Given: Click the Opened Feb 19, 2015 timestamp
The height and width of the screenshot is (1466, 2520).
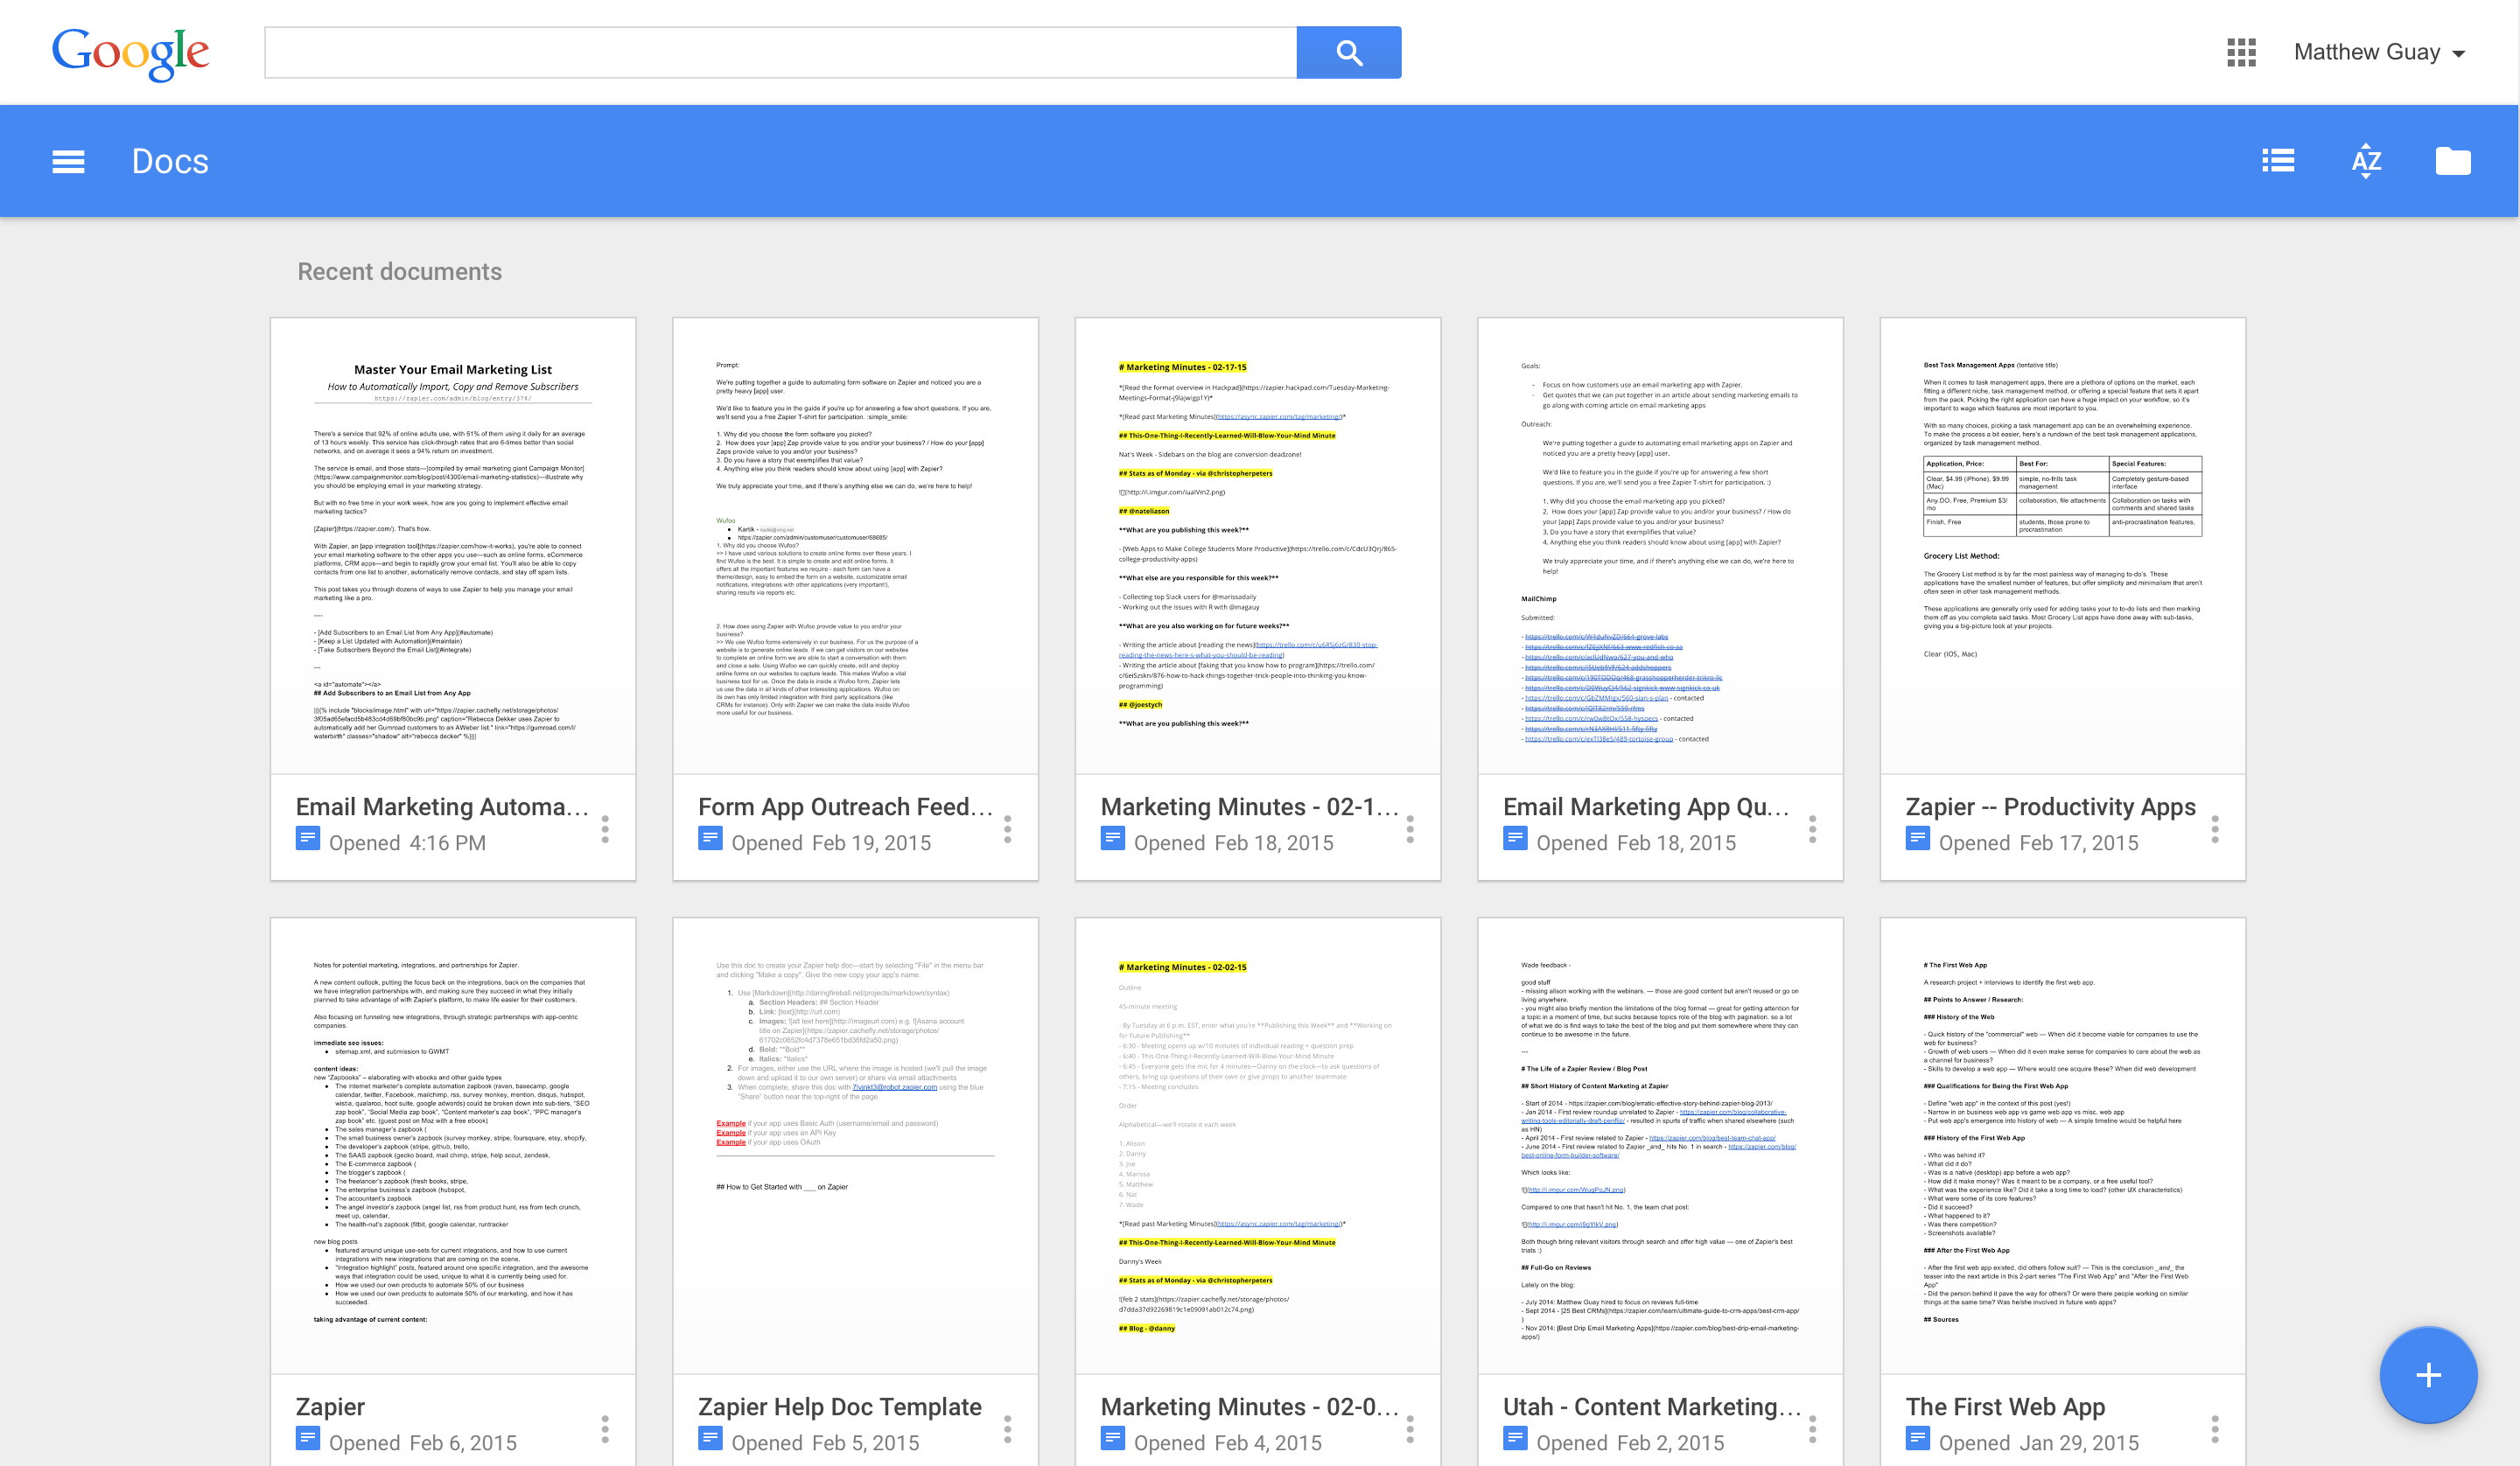Looking at the screenshot, I should pos(831,843).
